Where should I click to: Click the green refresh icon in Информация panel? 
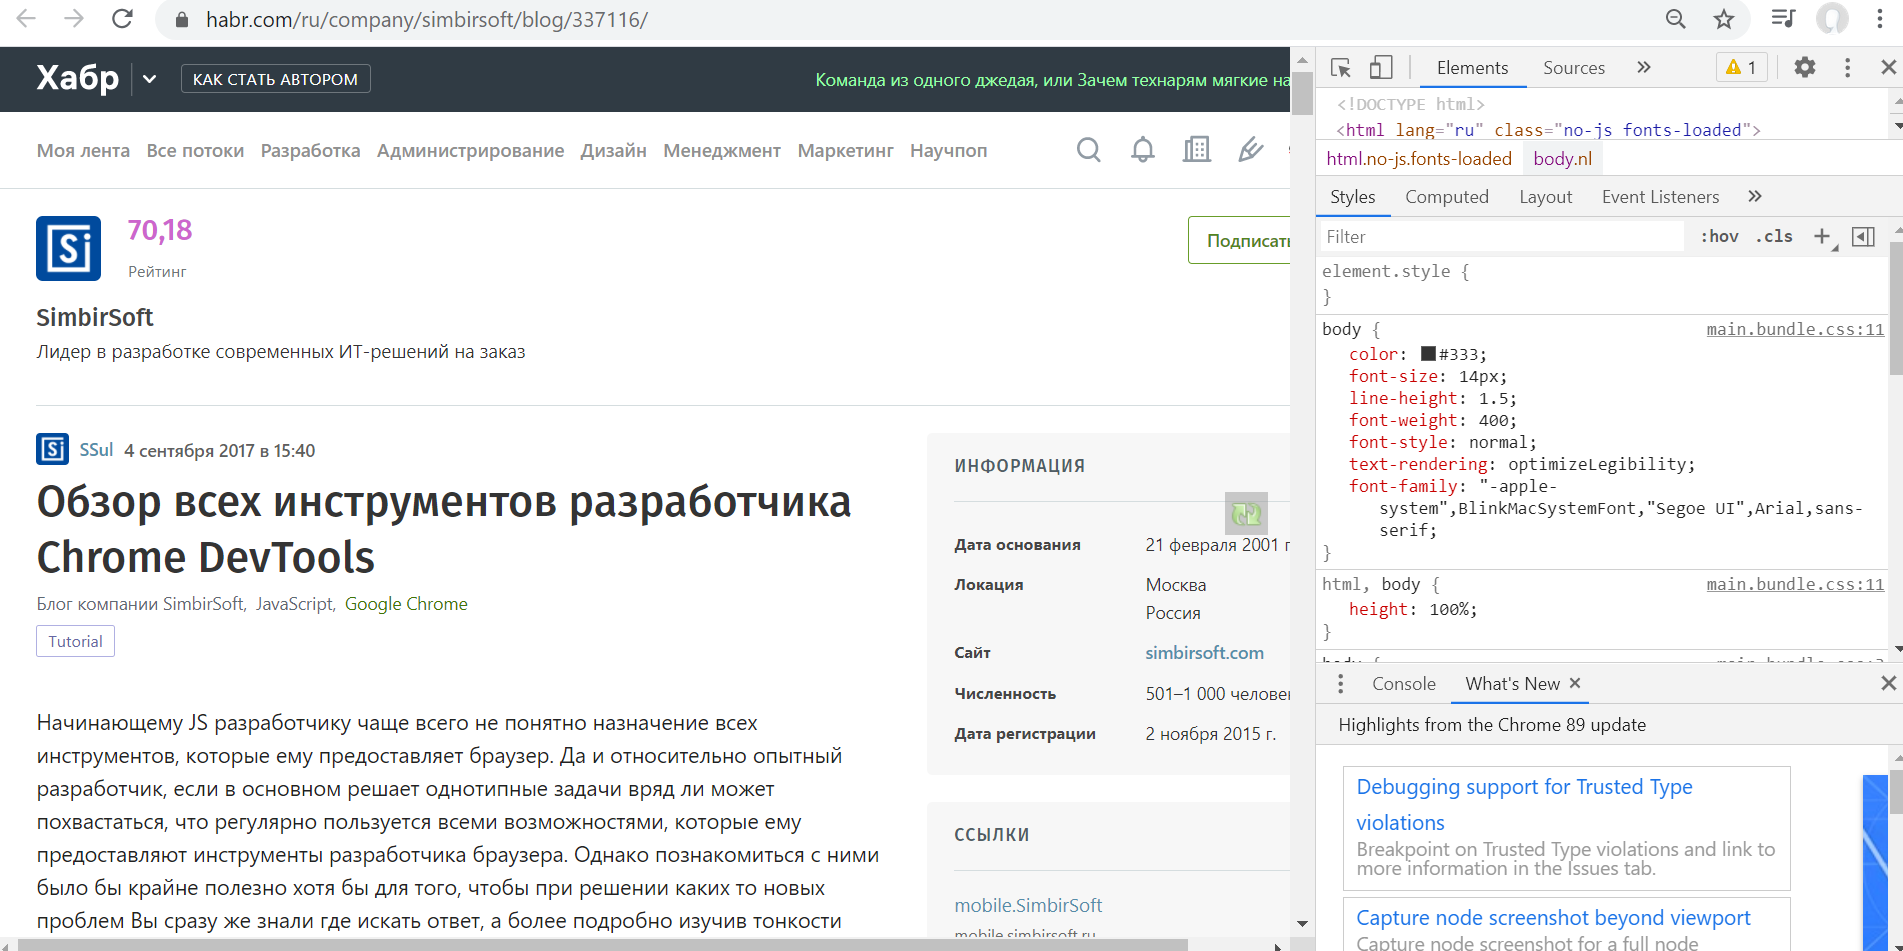click(x=1246, y=514)
